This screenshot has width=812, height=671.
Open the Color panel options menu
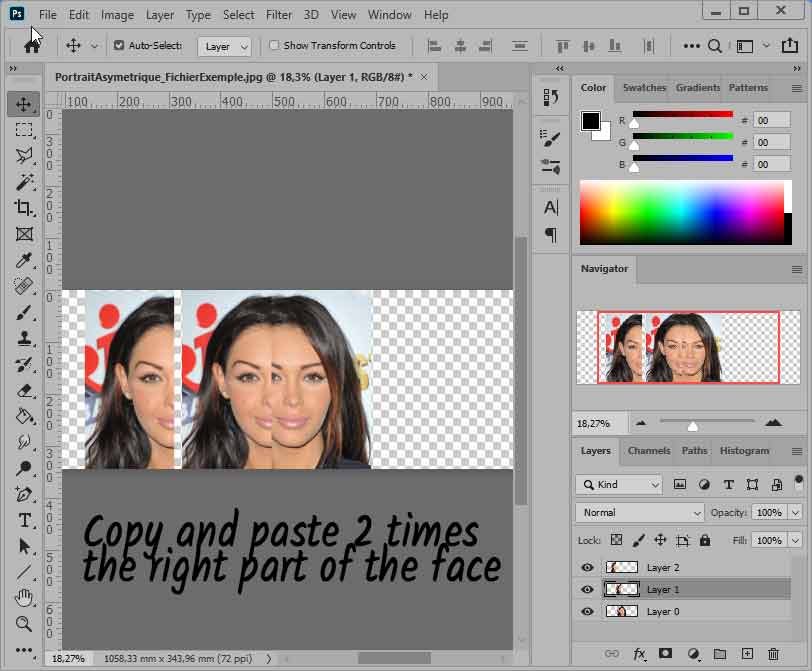[x=797, y=89]
